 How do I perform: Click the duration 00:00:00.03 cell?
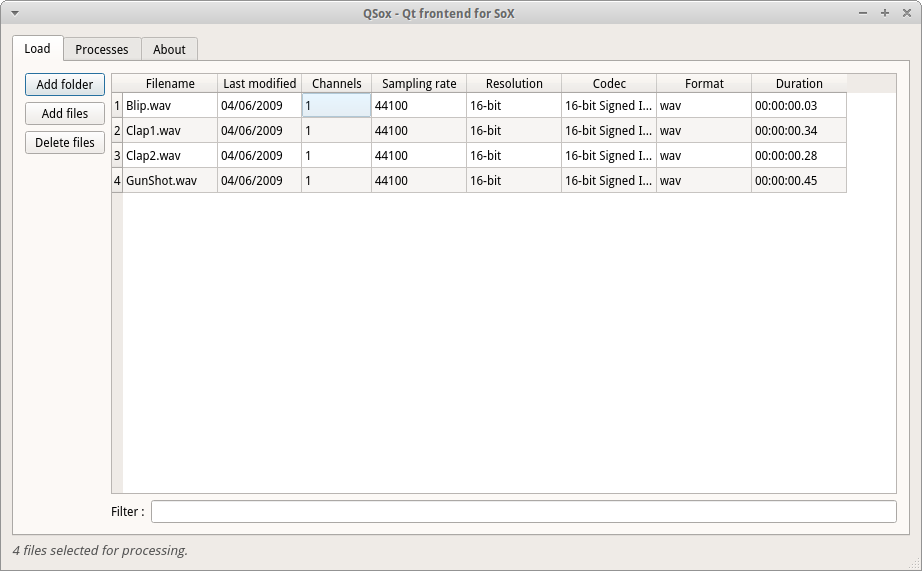coord(799,106)
